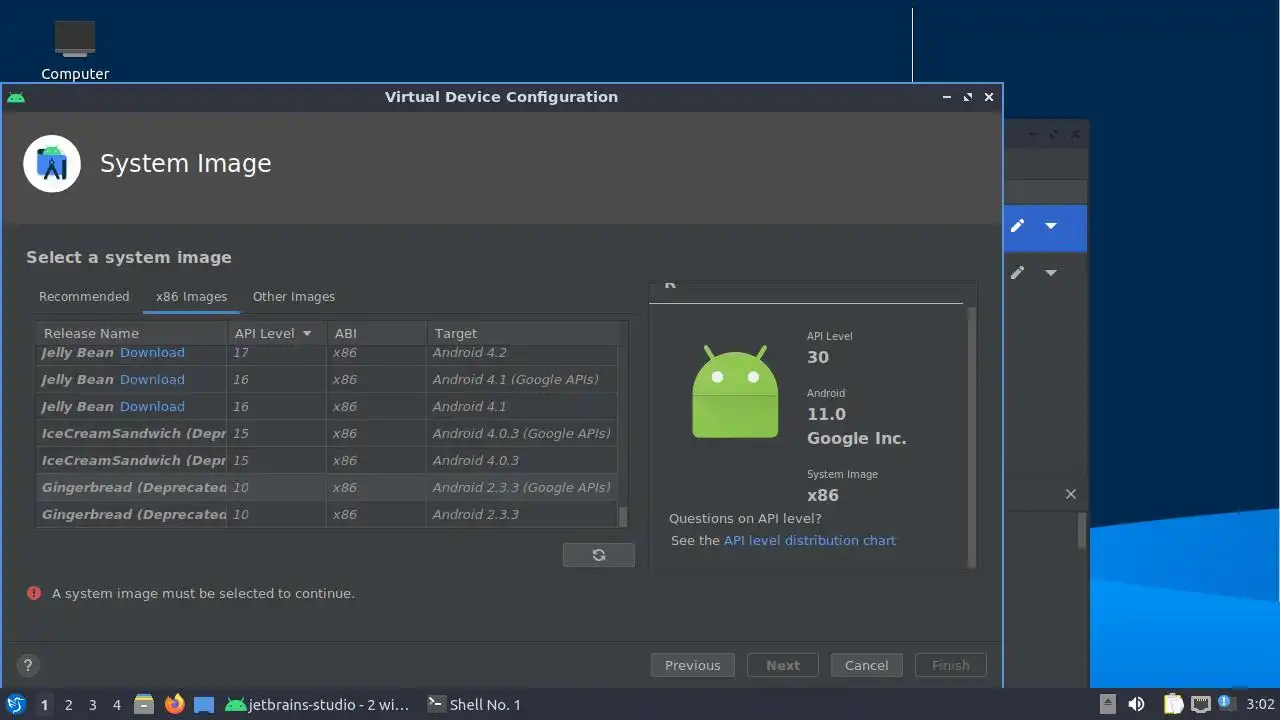Click the Google Inc. vendor text
1280x720 pixels.
[857, 439]
